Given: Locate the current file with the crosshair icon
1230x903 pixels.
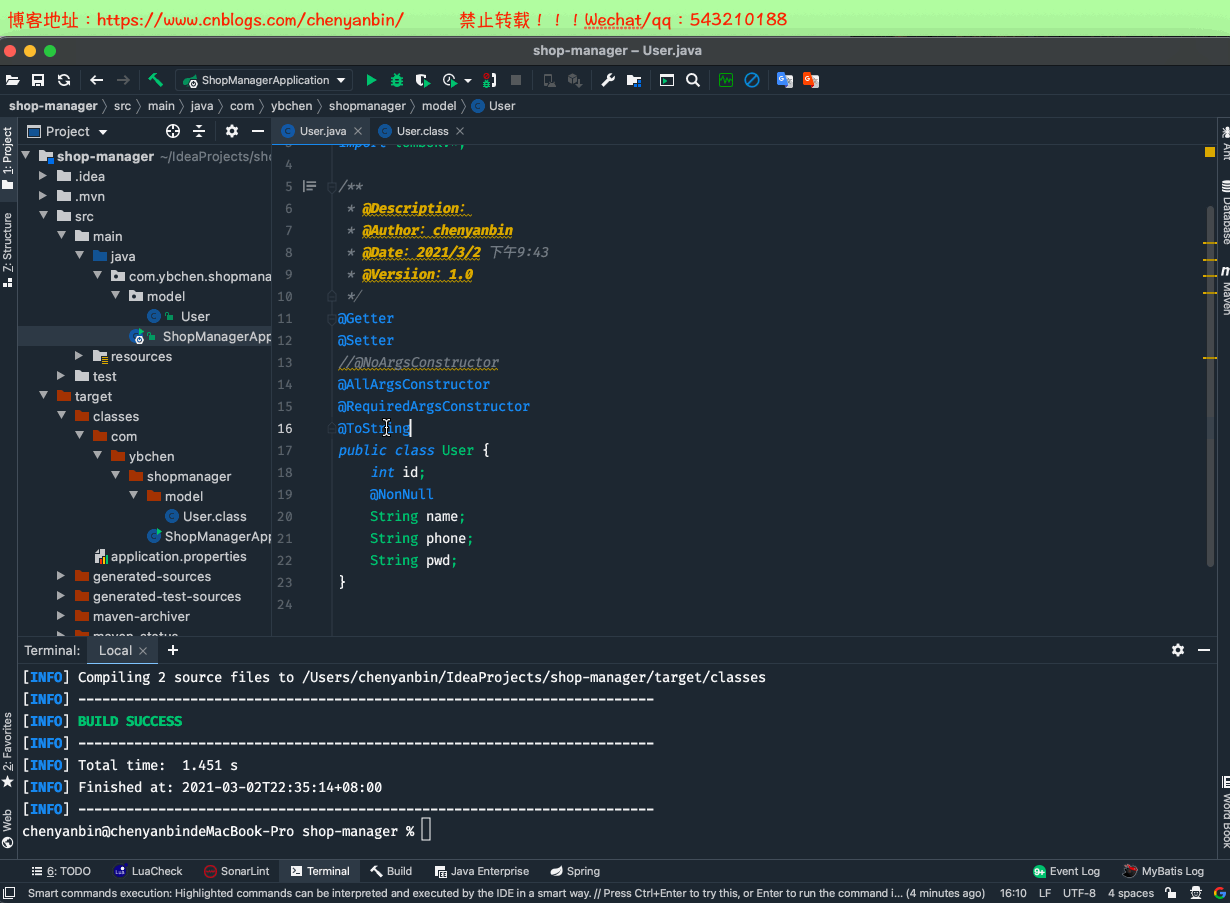Looking at the screenshot, I should tap(173, 131).
